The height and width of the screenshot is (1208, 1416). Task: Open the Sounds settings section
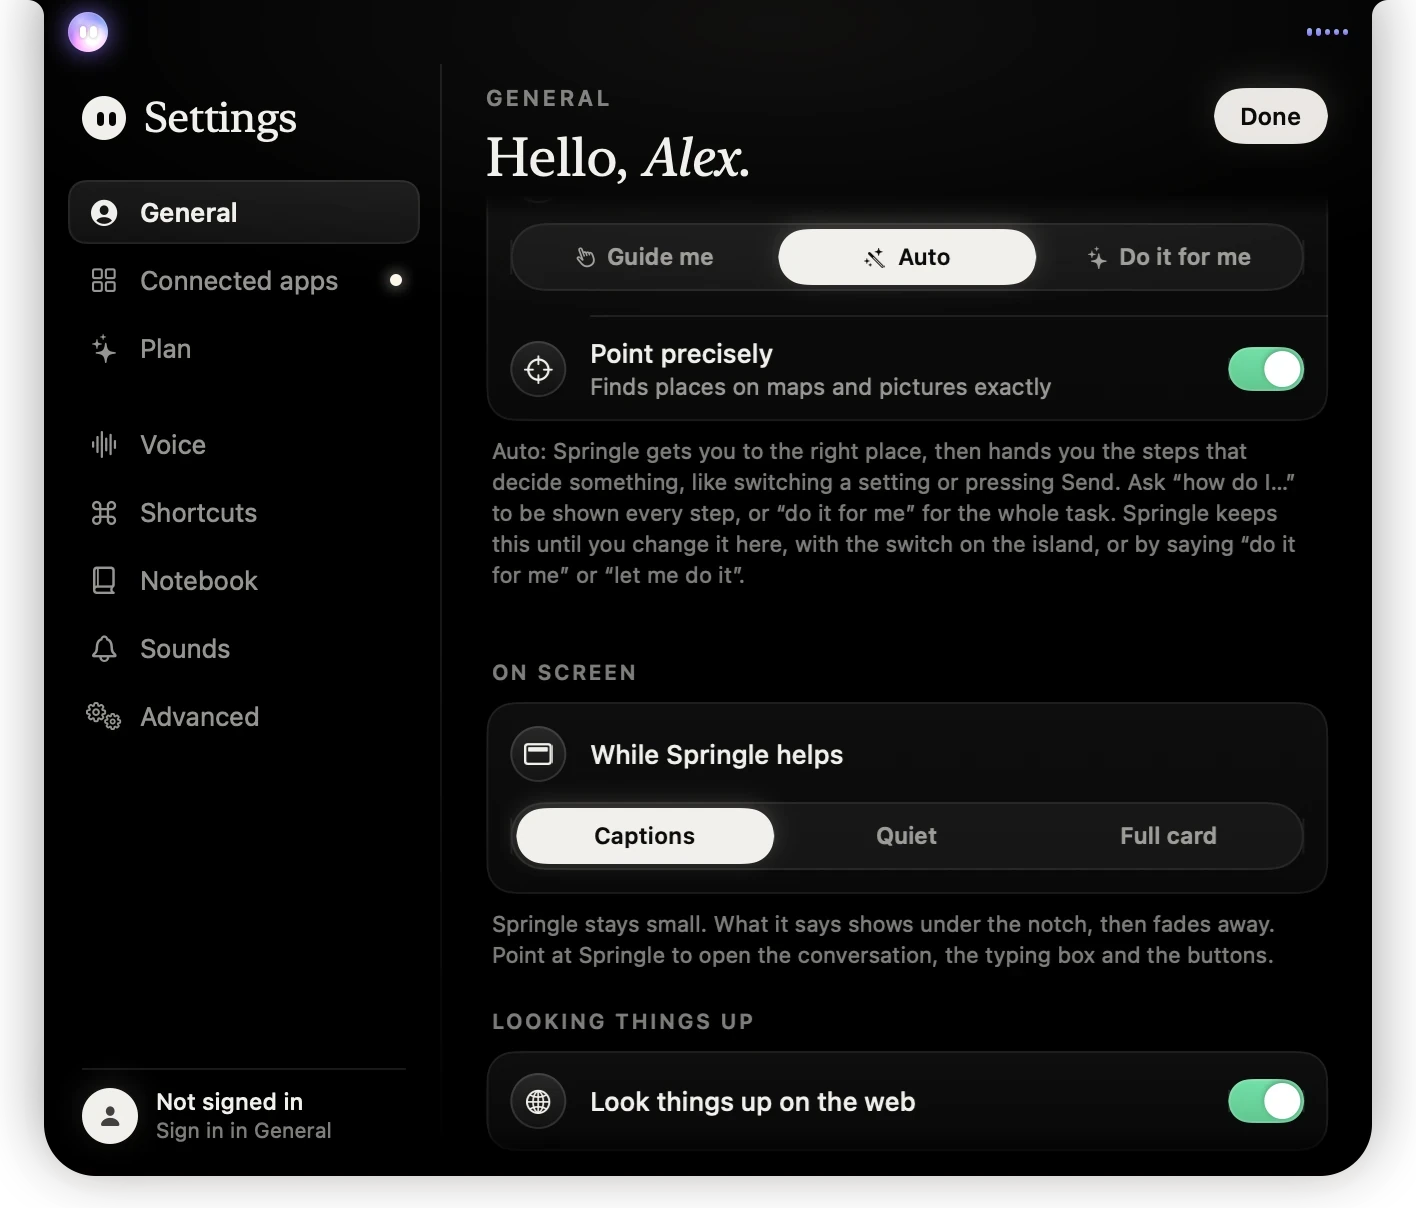pos(244,649)
